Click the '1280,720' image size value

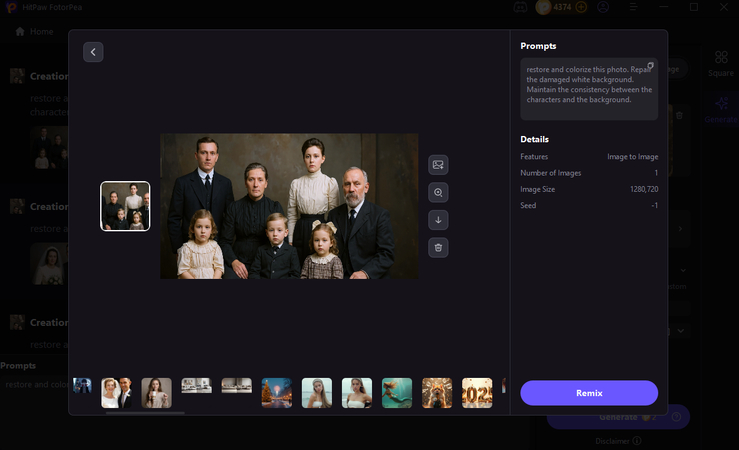(x=644, y=189)
